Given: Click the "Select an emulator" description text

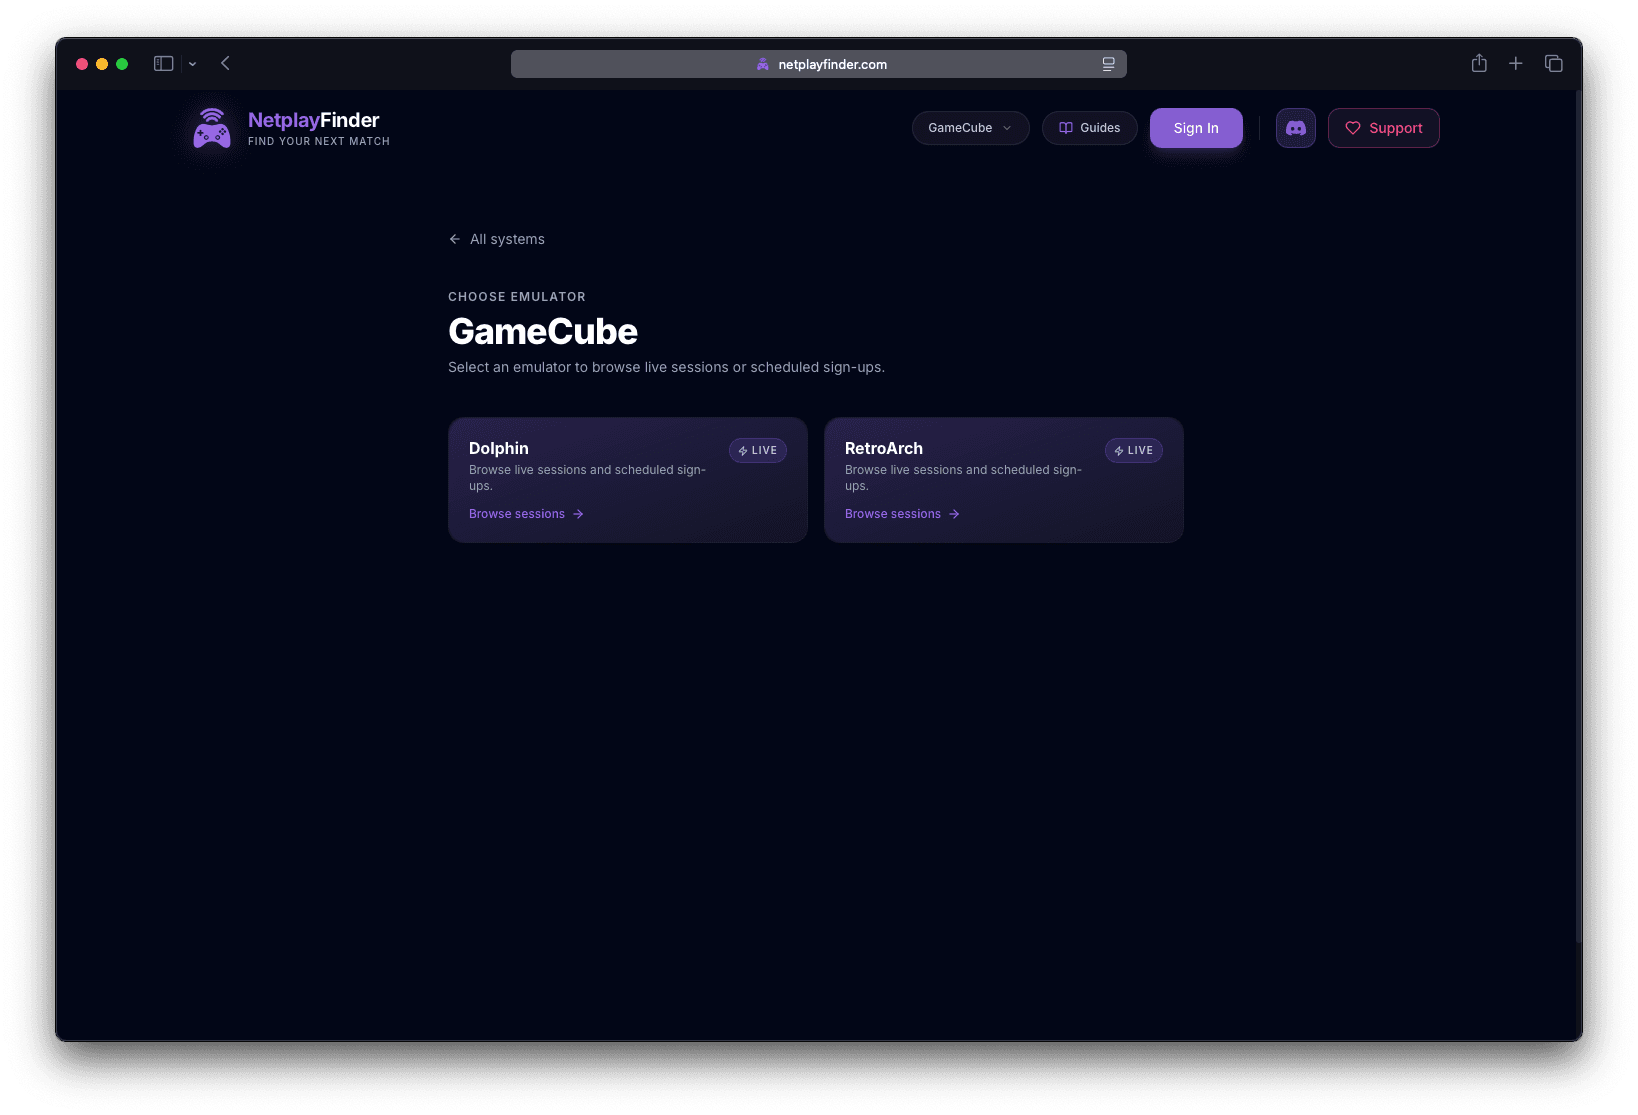Looking at the screenshot, I should pyautogui.click(x=666, y=367).
